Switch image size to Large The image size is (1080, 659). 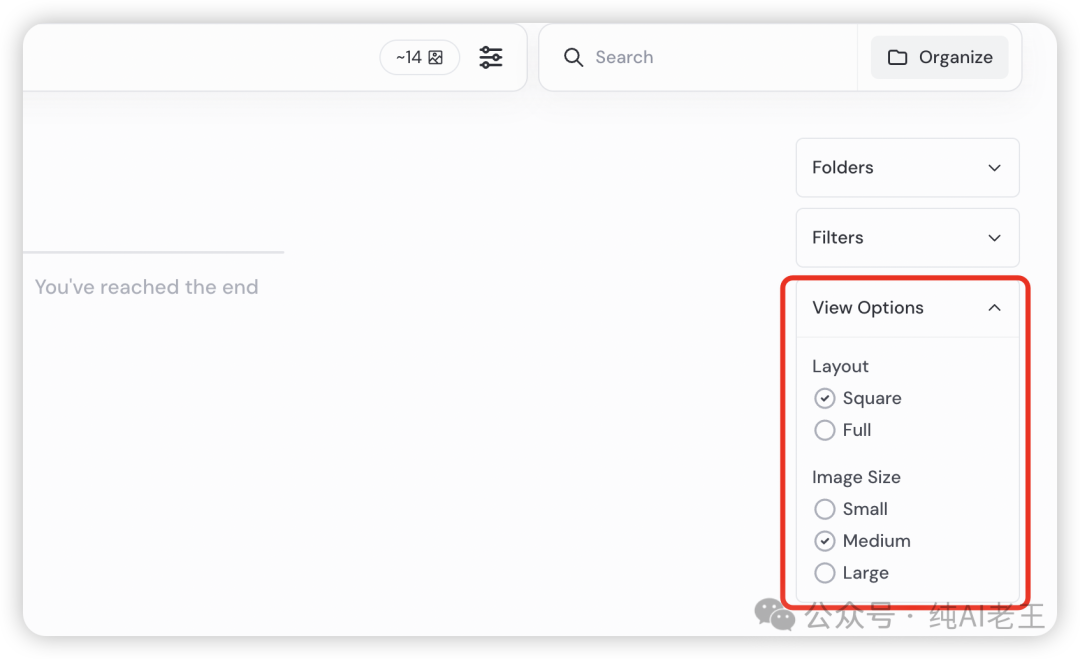[825, 573]
